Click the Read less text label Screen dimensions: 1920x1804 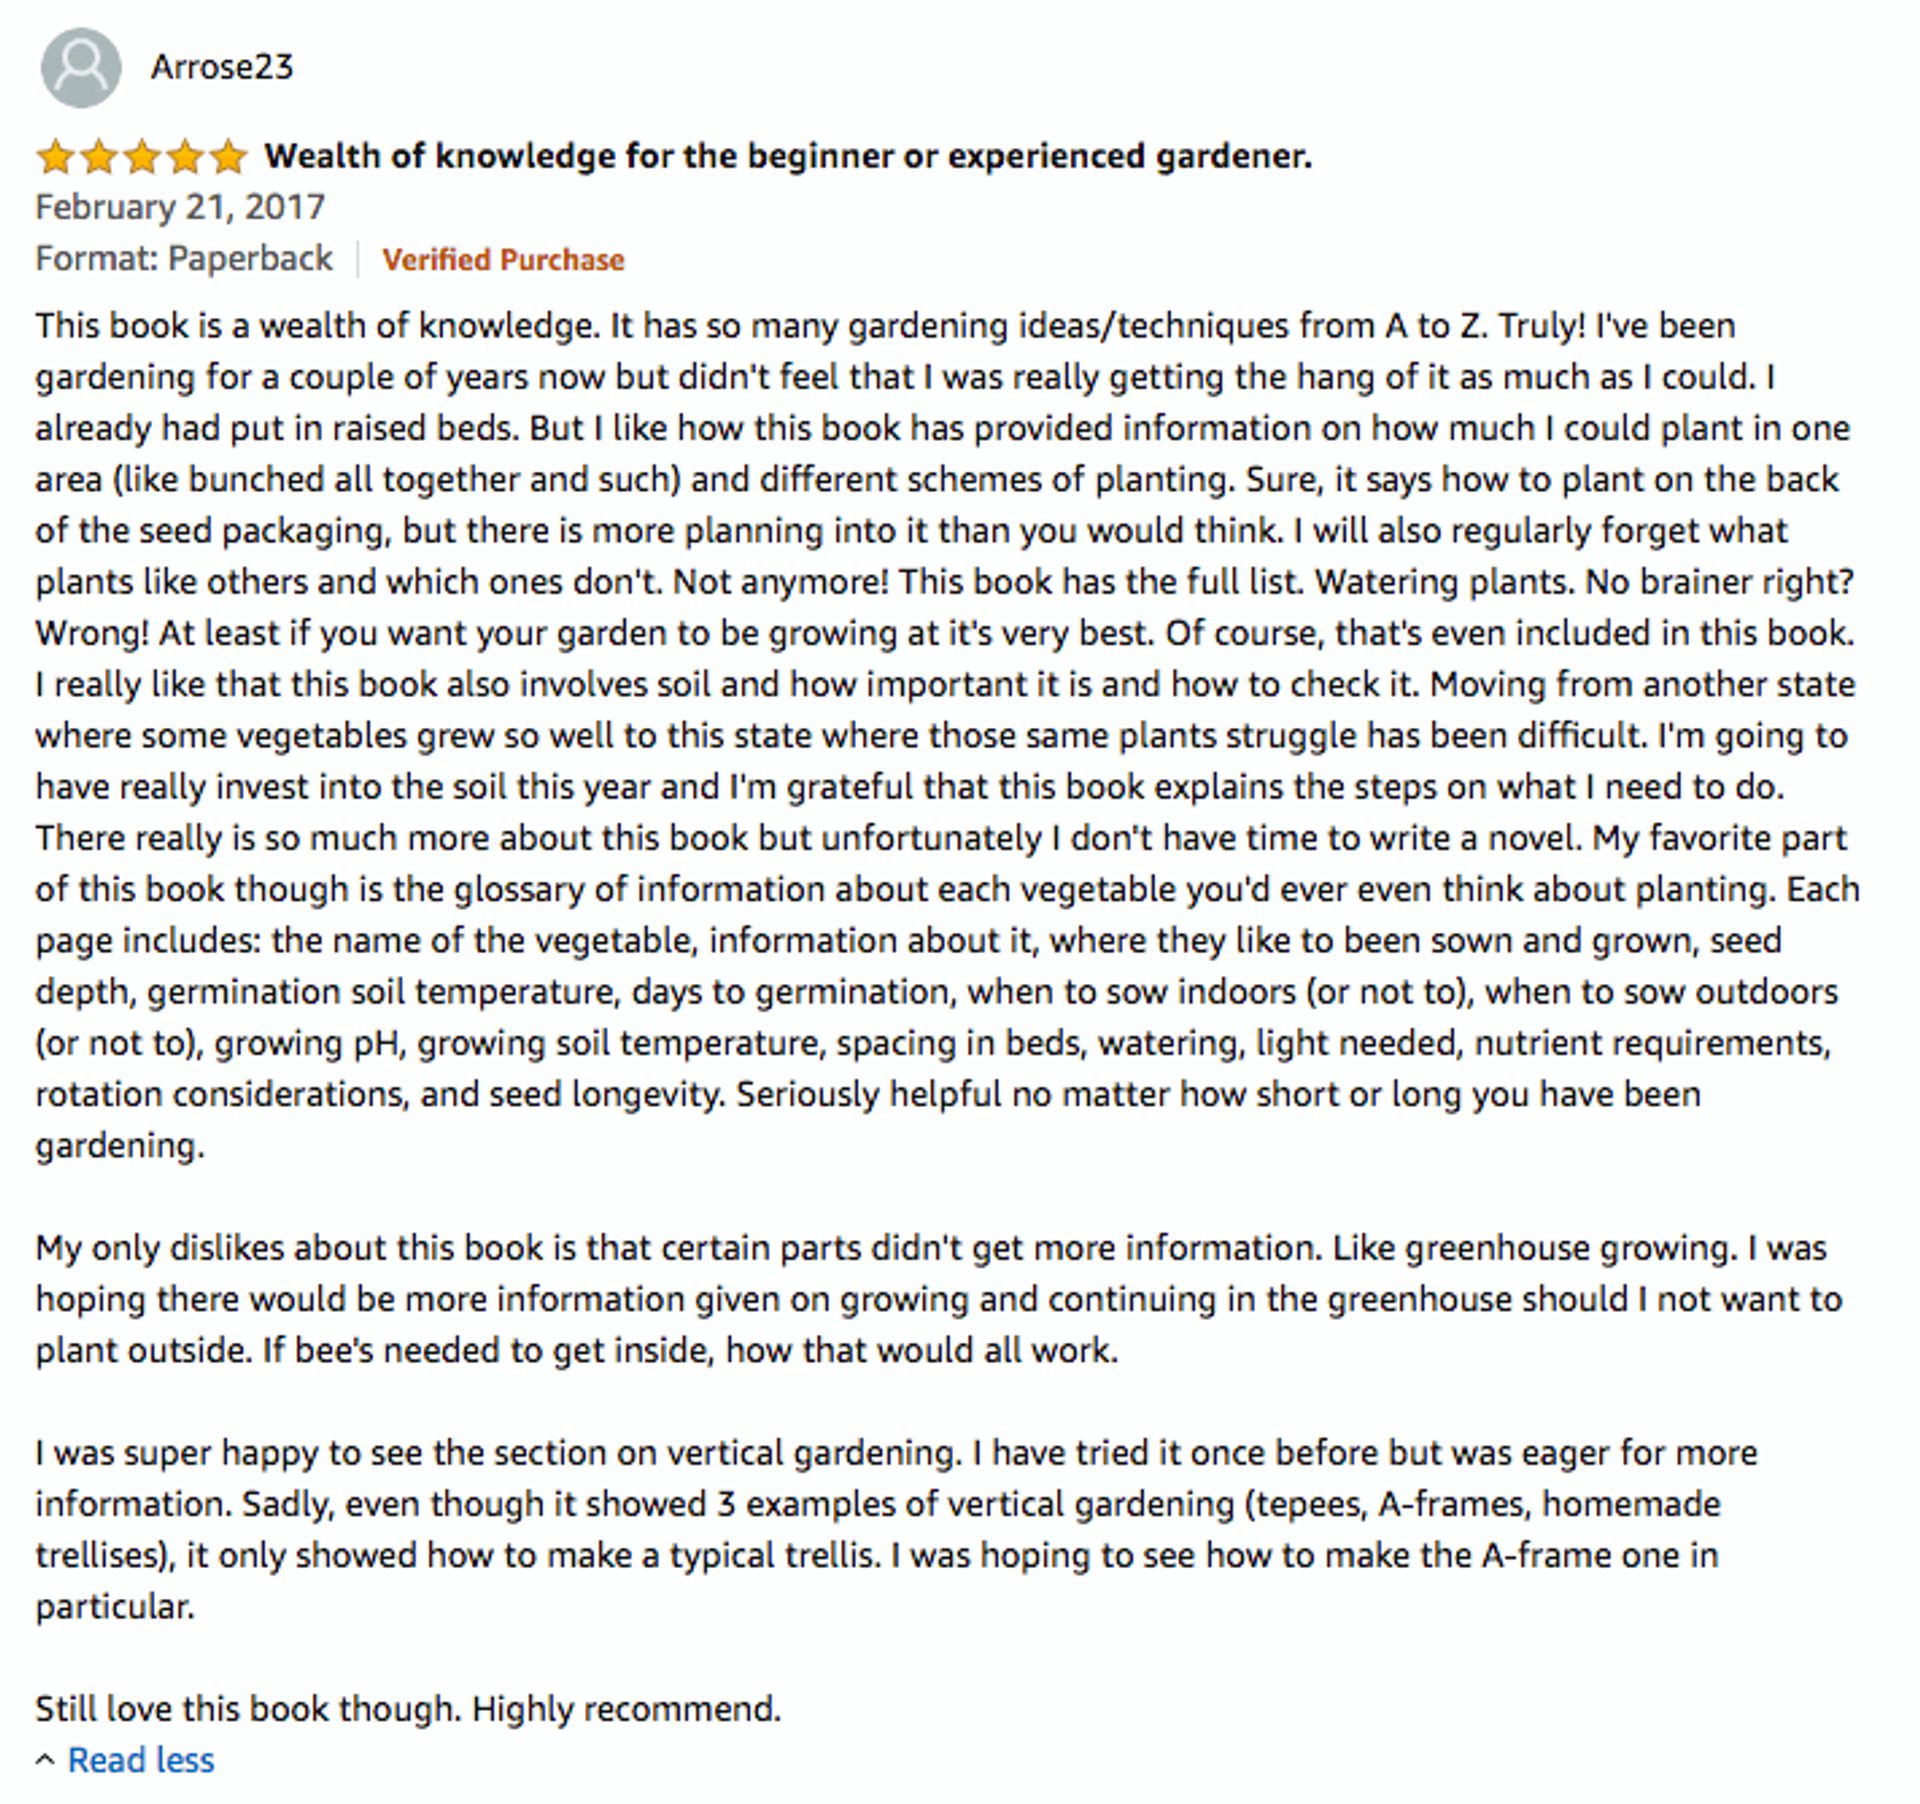[x=140, y=1759]
